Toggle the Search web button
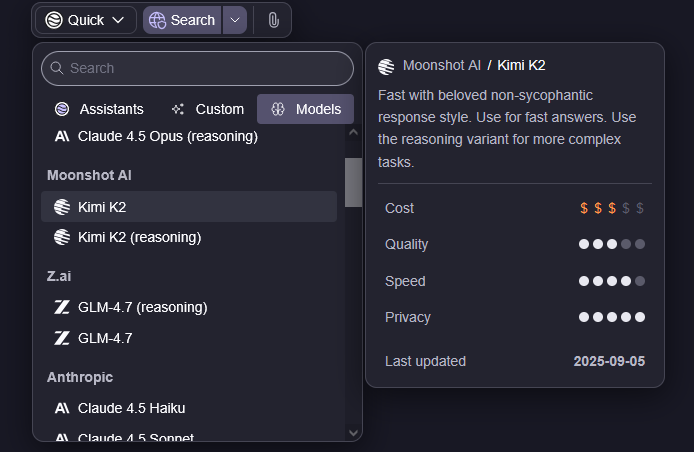 (182, 20)
